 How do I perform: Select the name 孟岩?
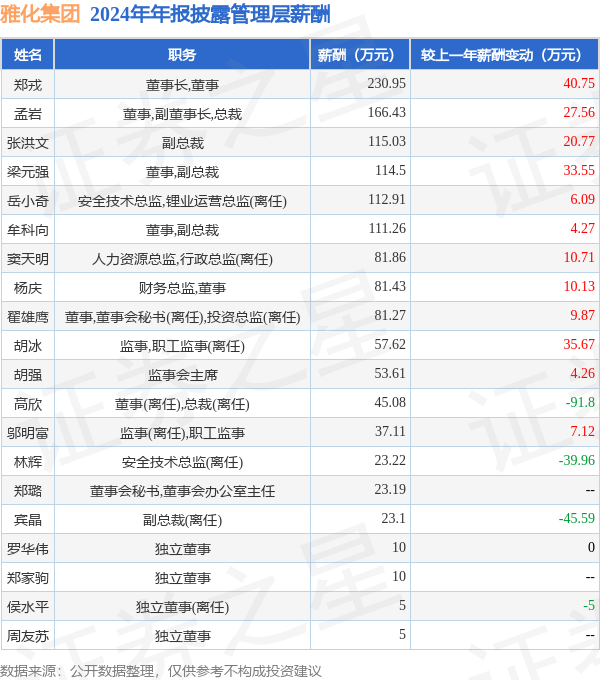pos(28,114)
